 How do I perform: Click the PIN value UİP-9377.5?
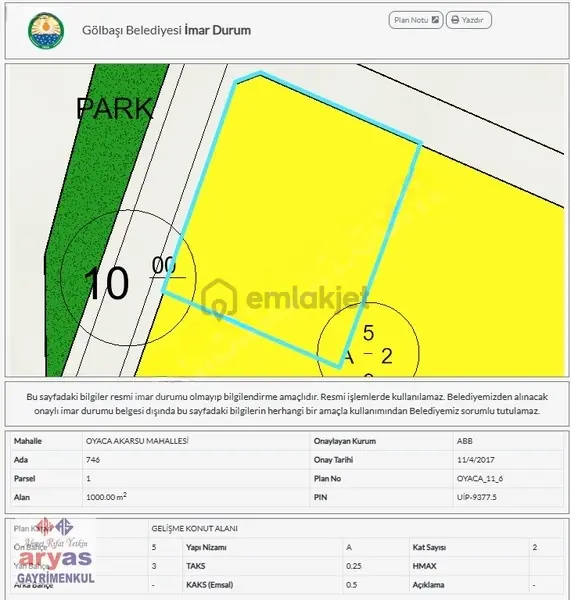(476, 497)
